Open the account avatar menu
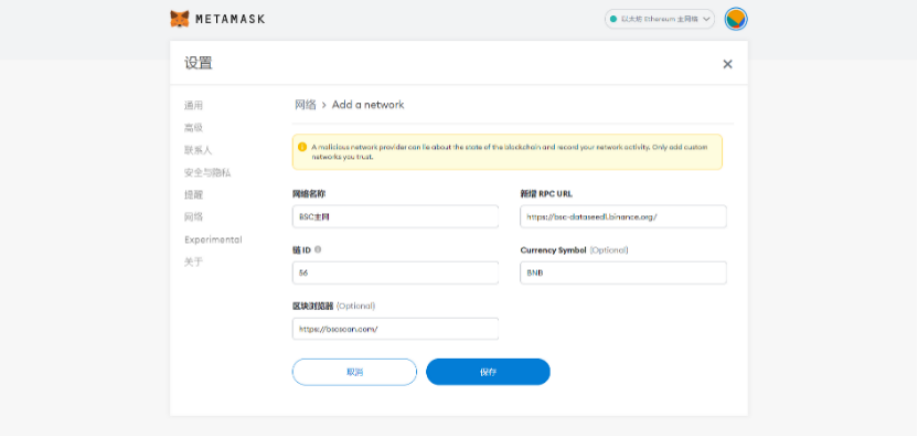918x438 pixels. [735, 19]
